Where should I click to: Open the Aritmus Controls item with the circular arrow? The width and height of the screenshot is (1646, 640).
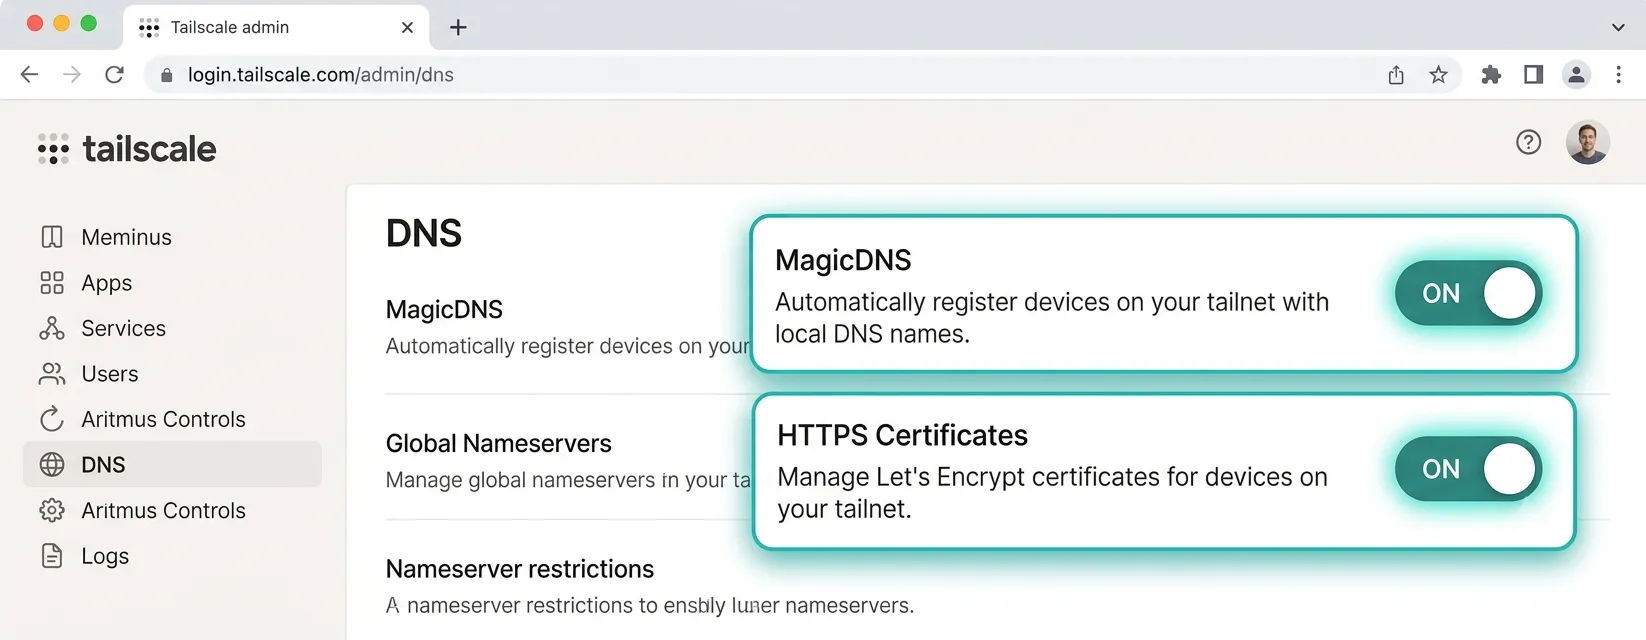point(172,419)
